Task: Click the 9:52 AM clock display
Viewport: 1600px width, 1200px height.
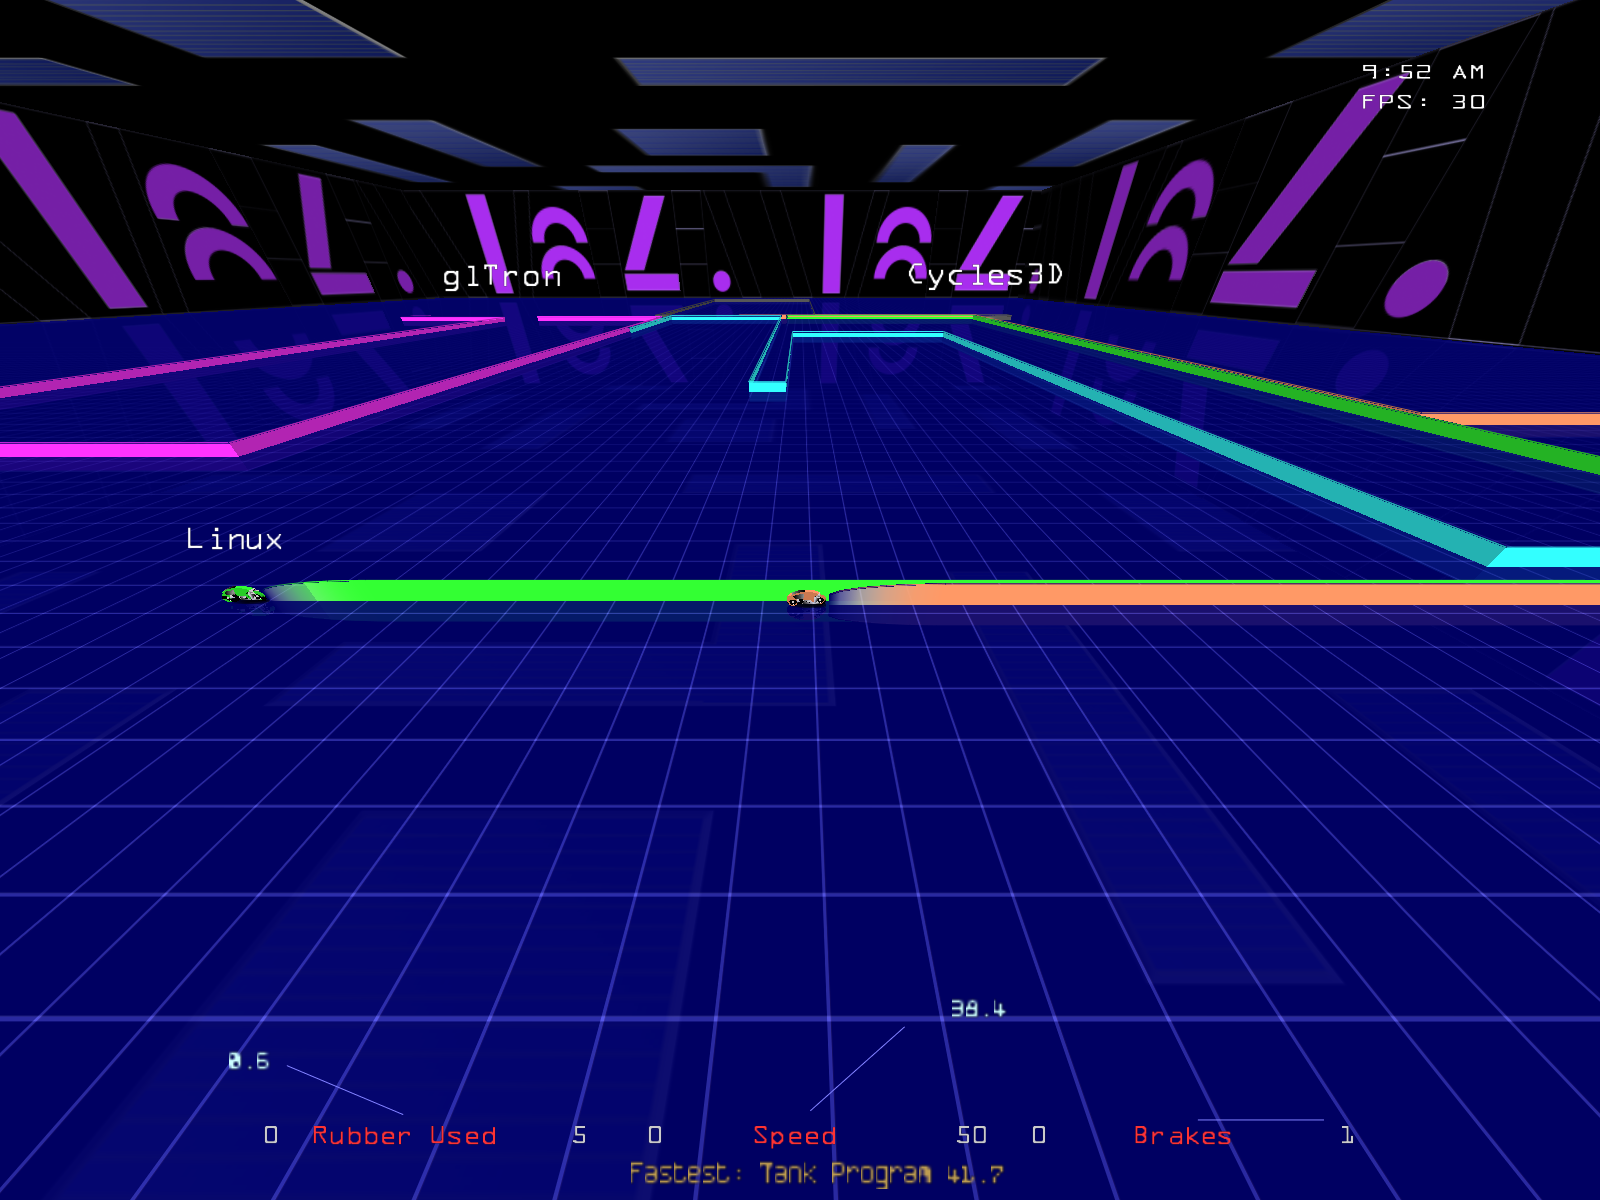Action: tap(1422, 72)
